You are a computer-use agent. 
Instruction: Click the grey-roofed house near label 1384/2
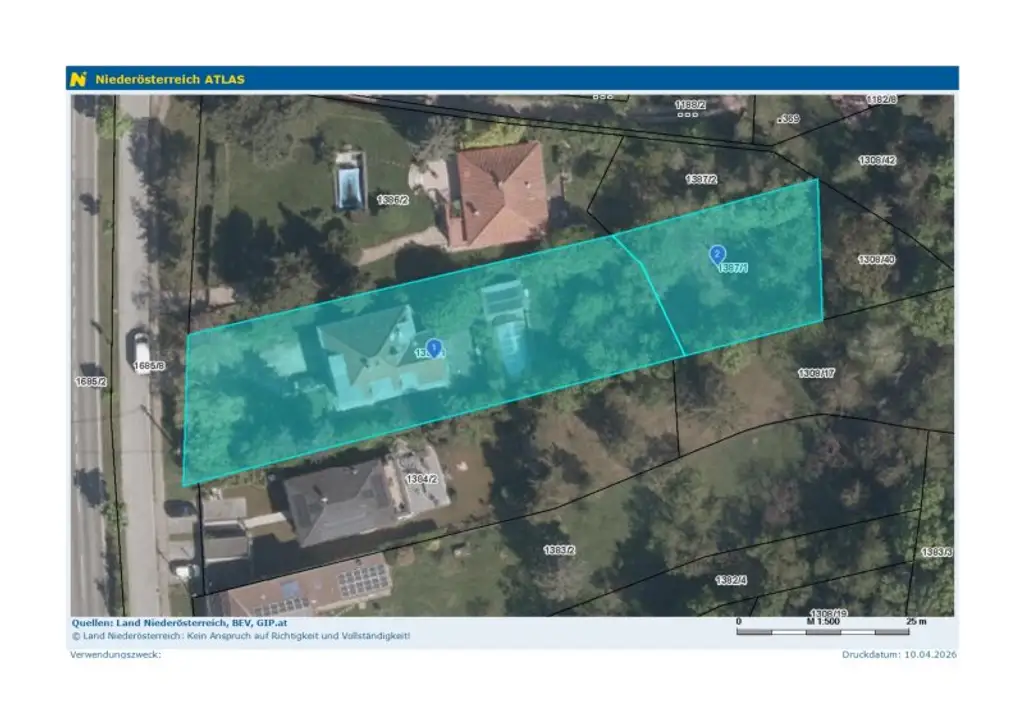click(342, 502)
